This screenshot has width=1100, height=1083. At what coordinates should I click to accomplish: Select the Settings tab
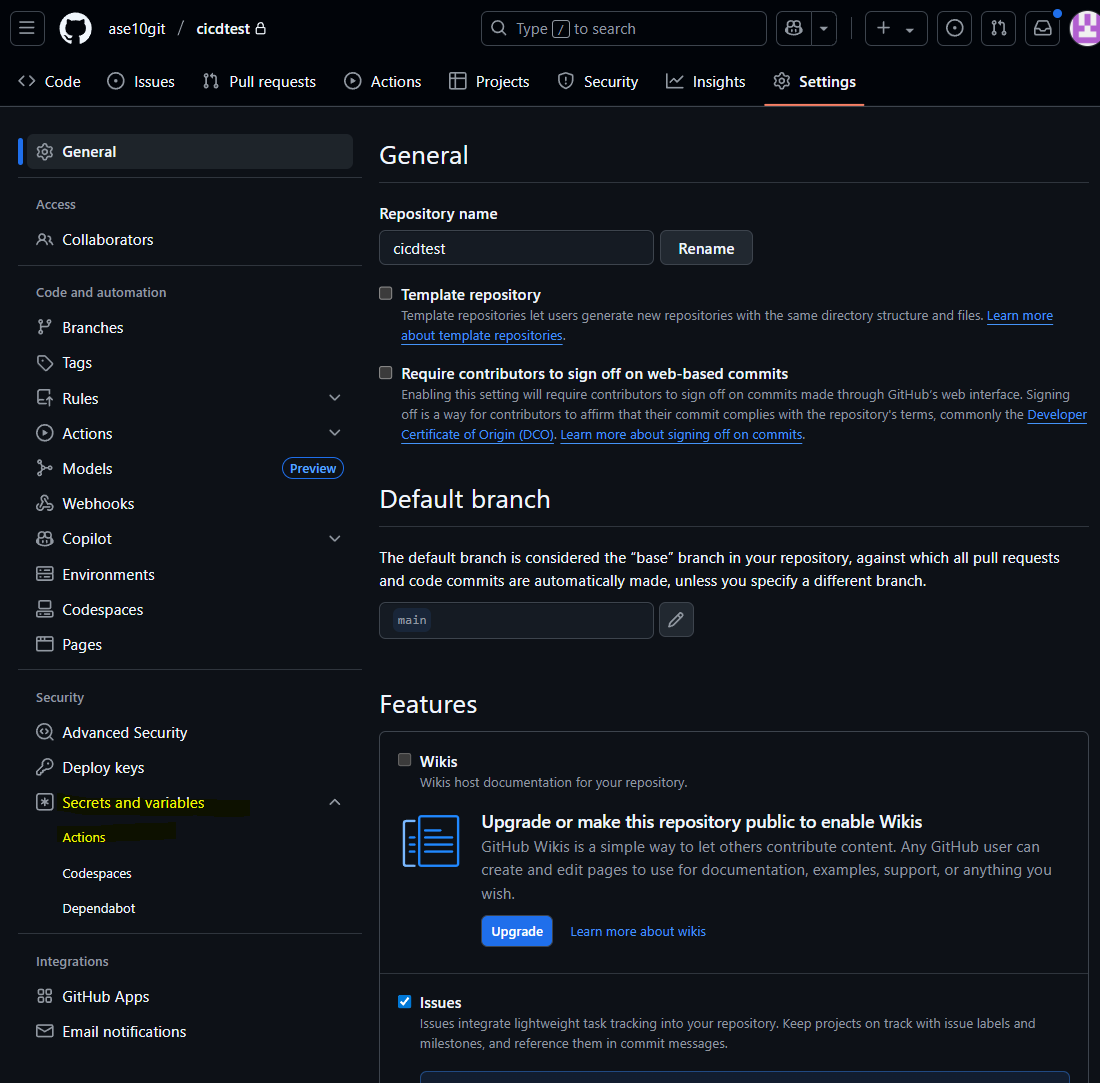tap(814, 81)
